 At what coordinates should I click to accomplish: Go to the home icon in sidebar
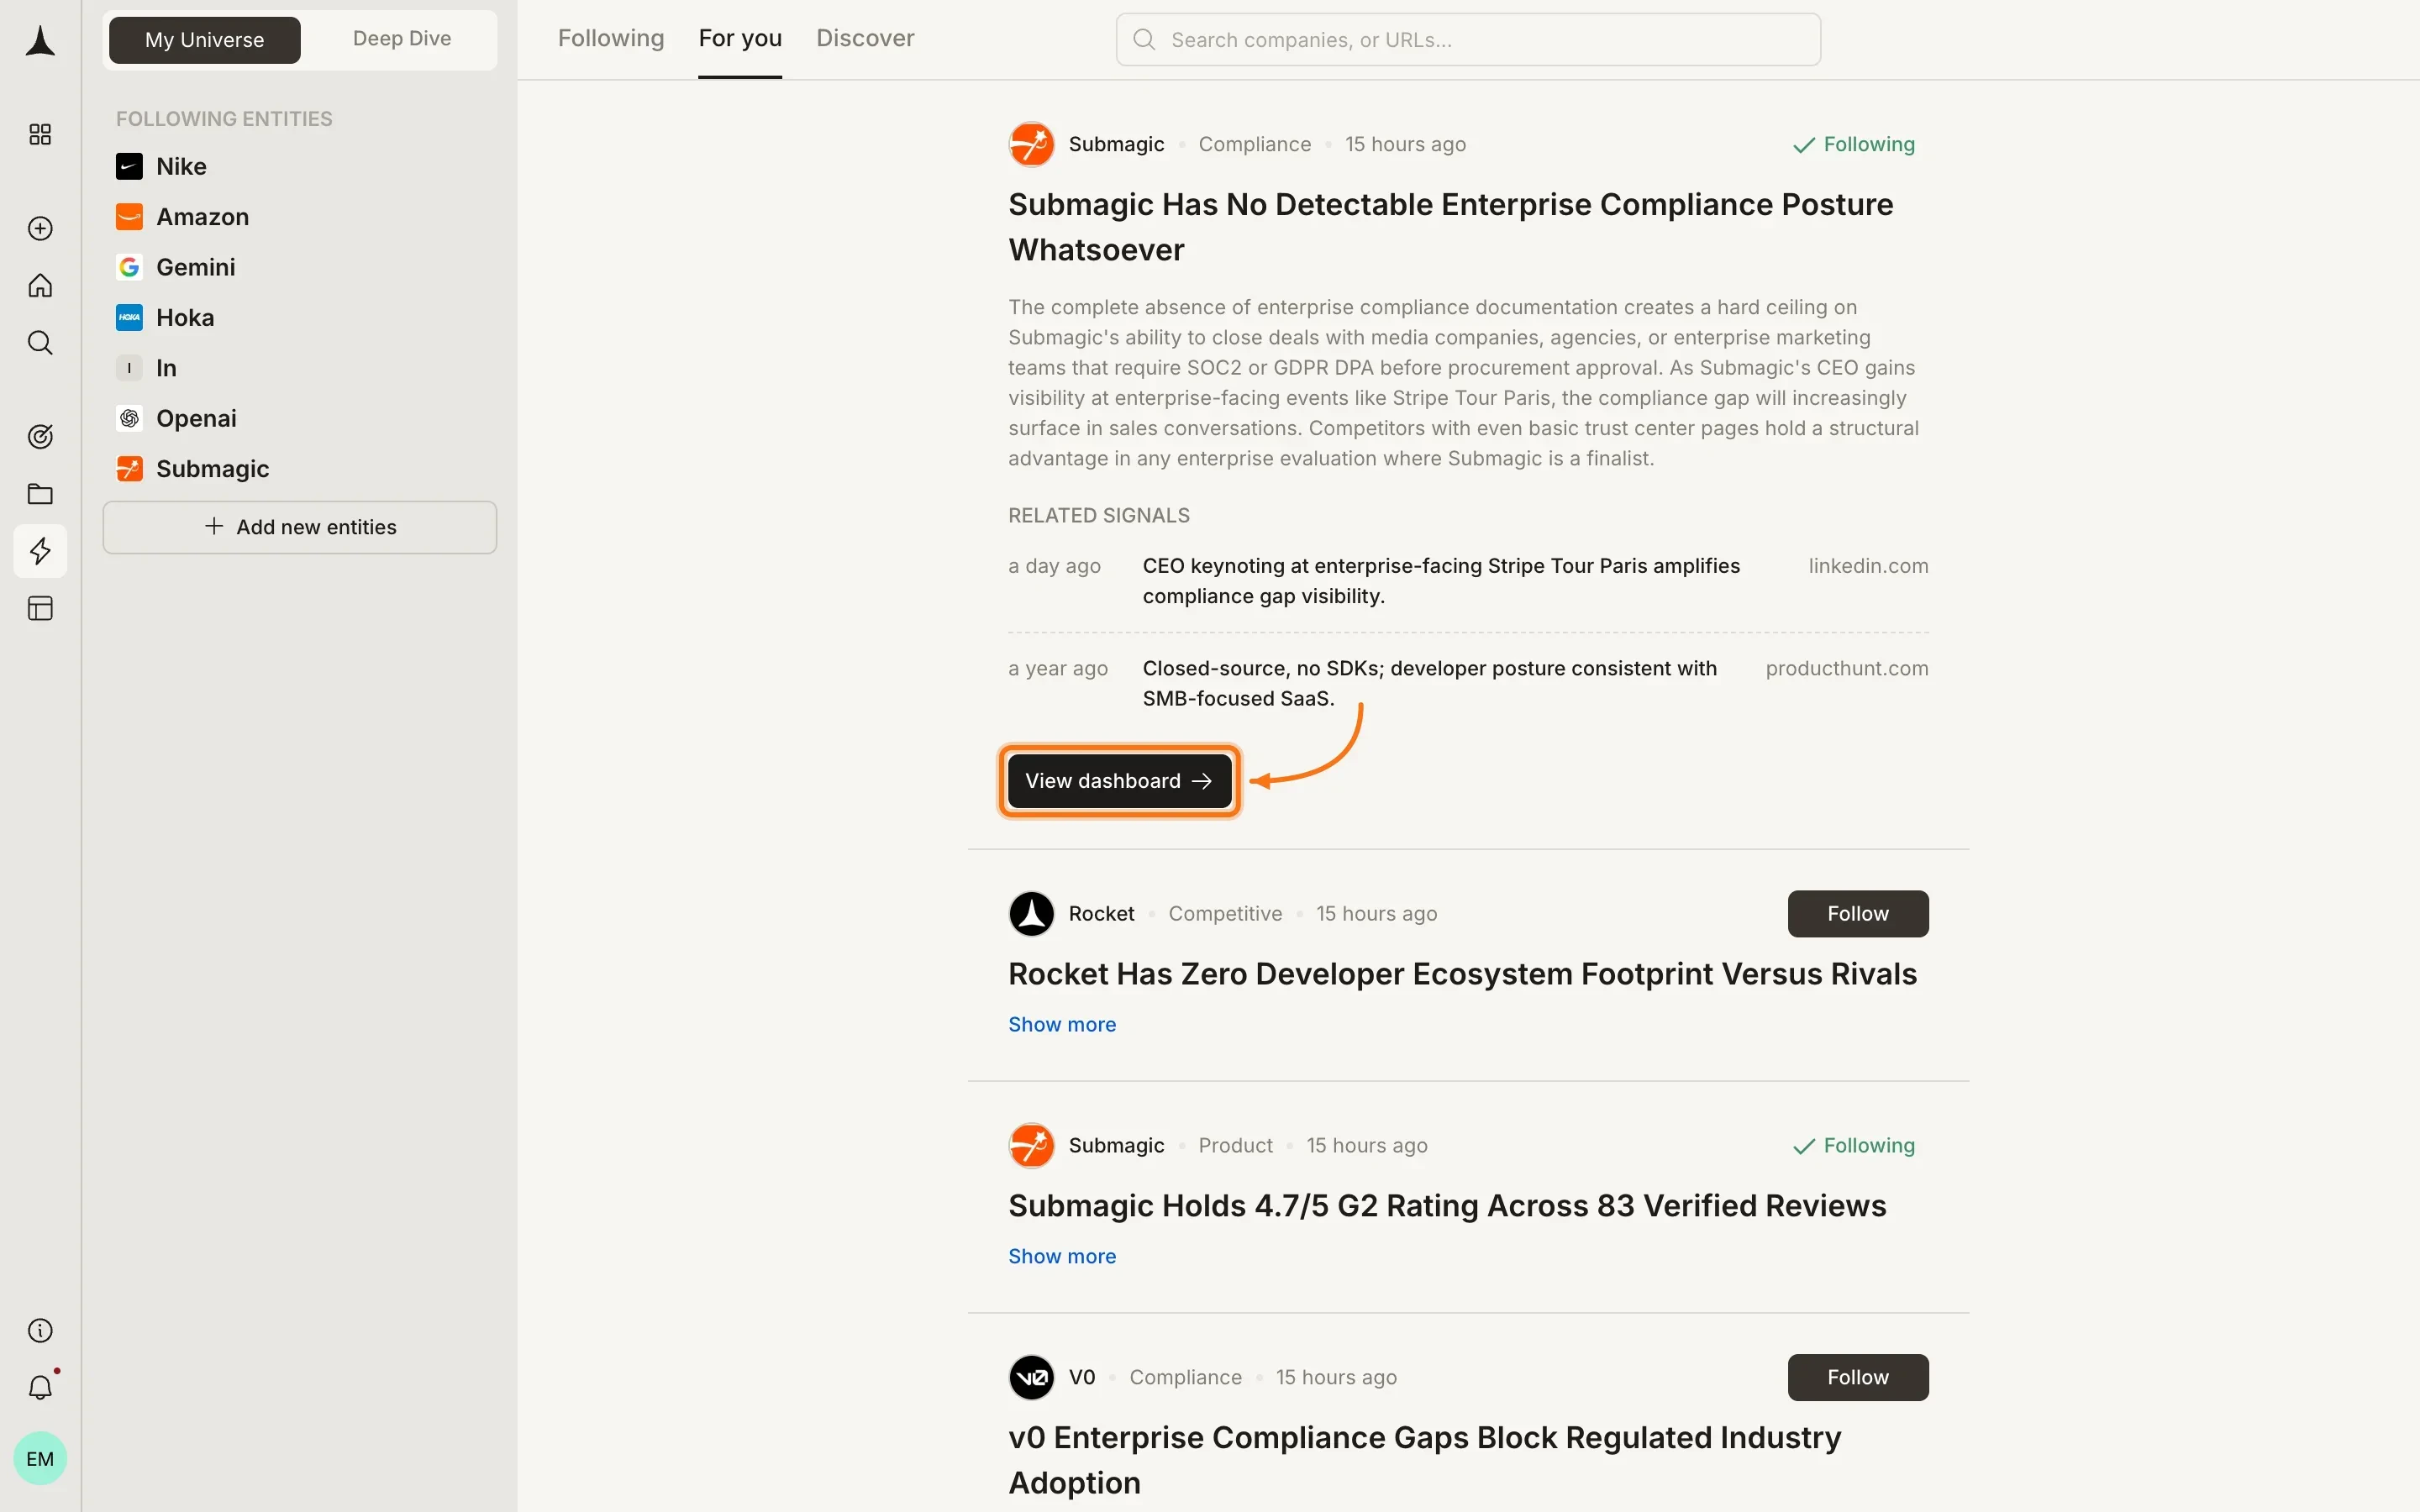(x=40, y=286)
